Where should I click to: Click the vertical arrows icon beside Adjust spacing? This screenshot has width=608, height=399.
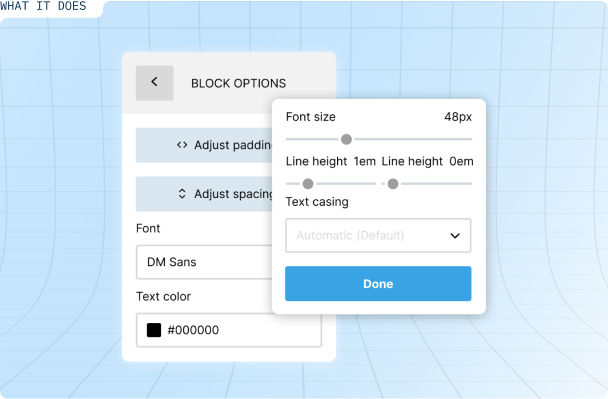coord(182,194)
